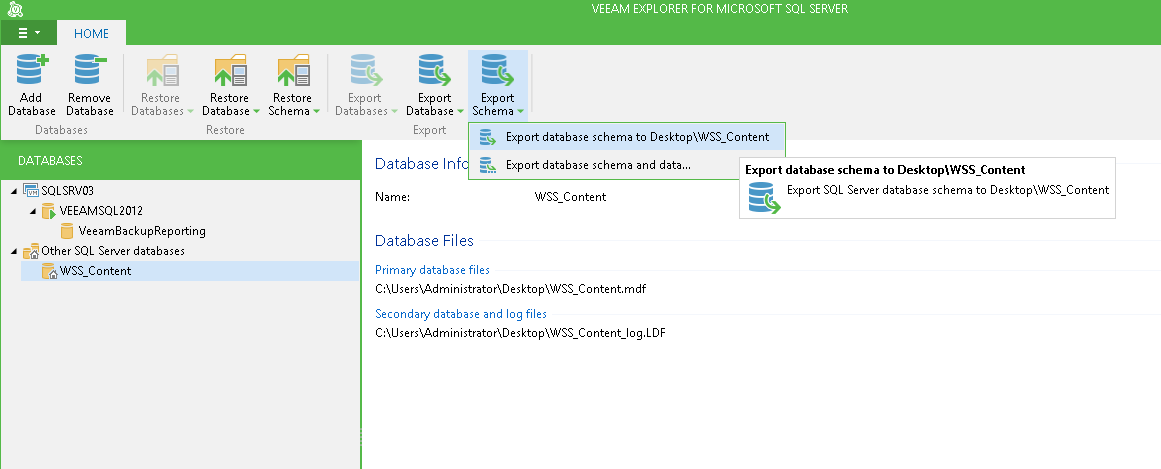The width and height of the screenshot is (1161, 469).
Task: Open the main application menu button
Action: click(x=28, y=33)
